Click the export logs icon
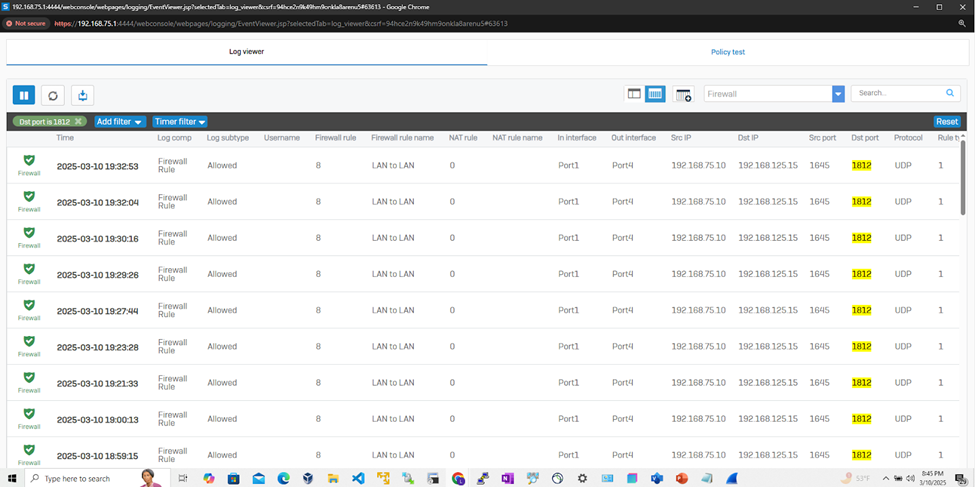The width and height of the screenshot is (975, 487). (83, 95)
